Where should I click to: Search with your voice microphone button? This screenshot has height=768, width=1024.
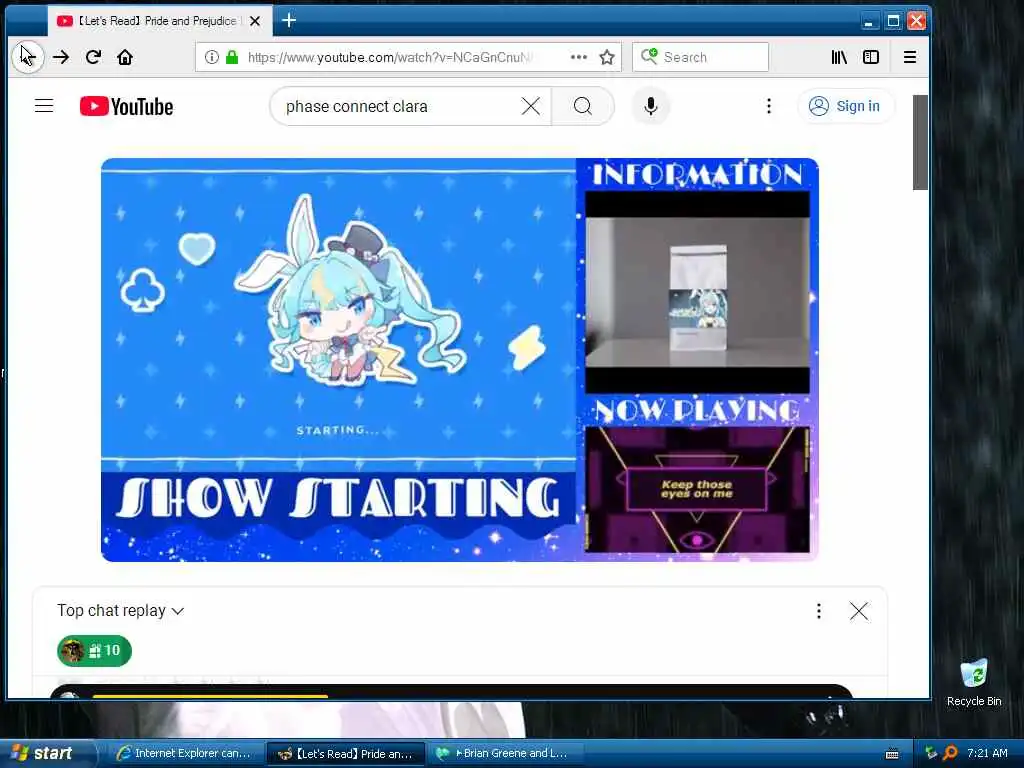coord(650,106)
